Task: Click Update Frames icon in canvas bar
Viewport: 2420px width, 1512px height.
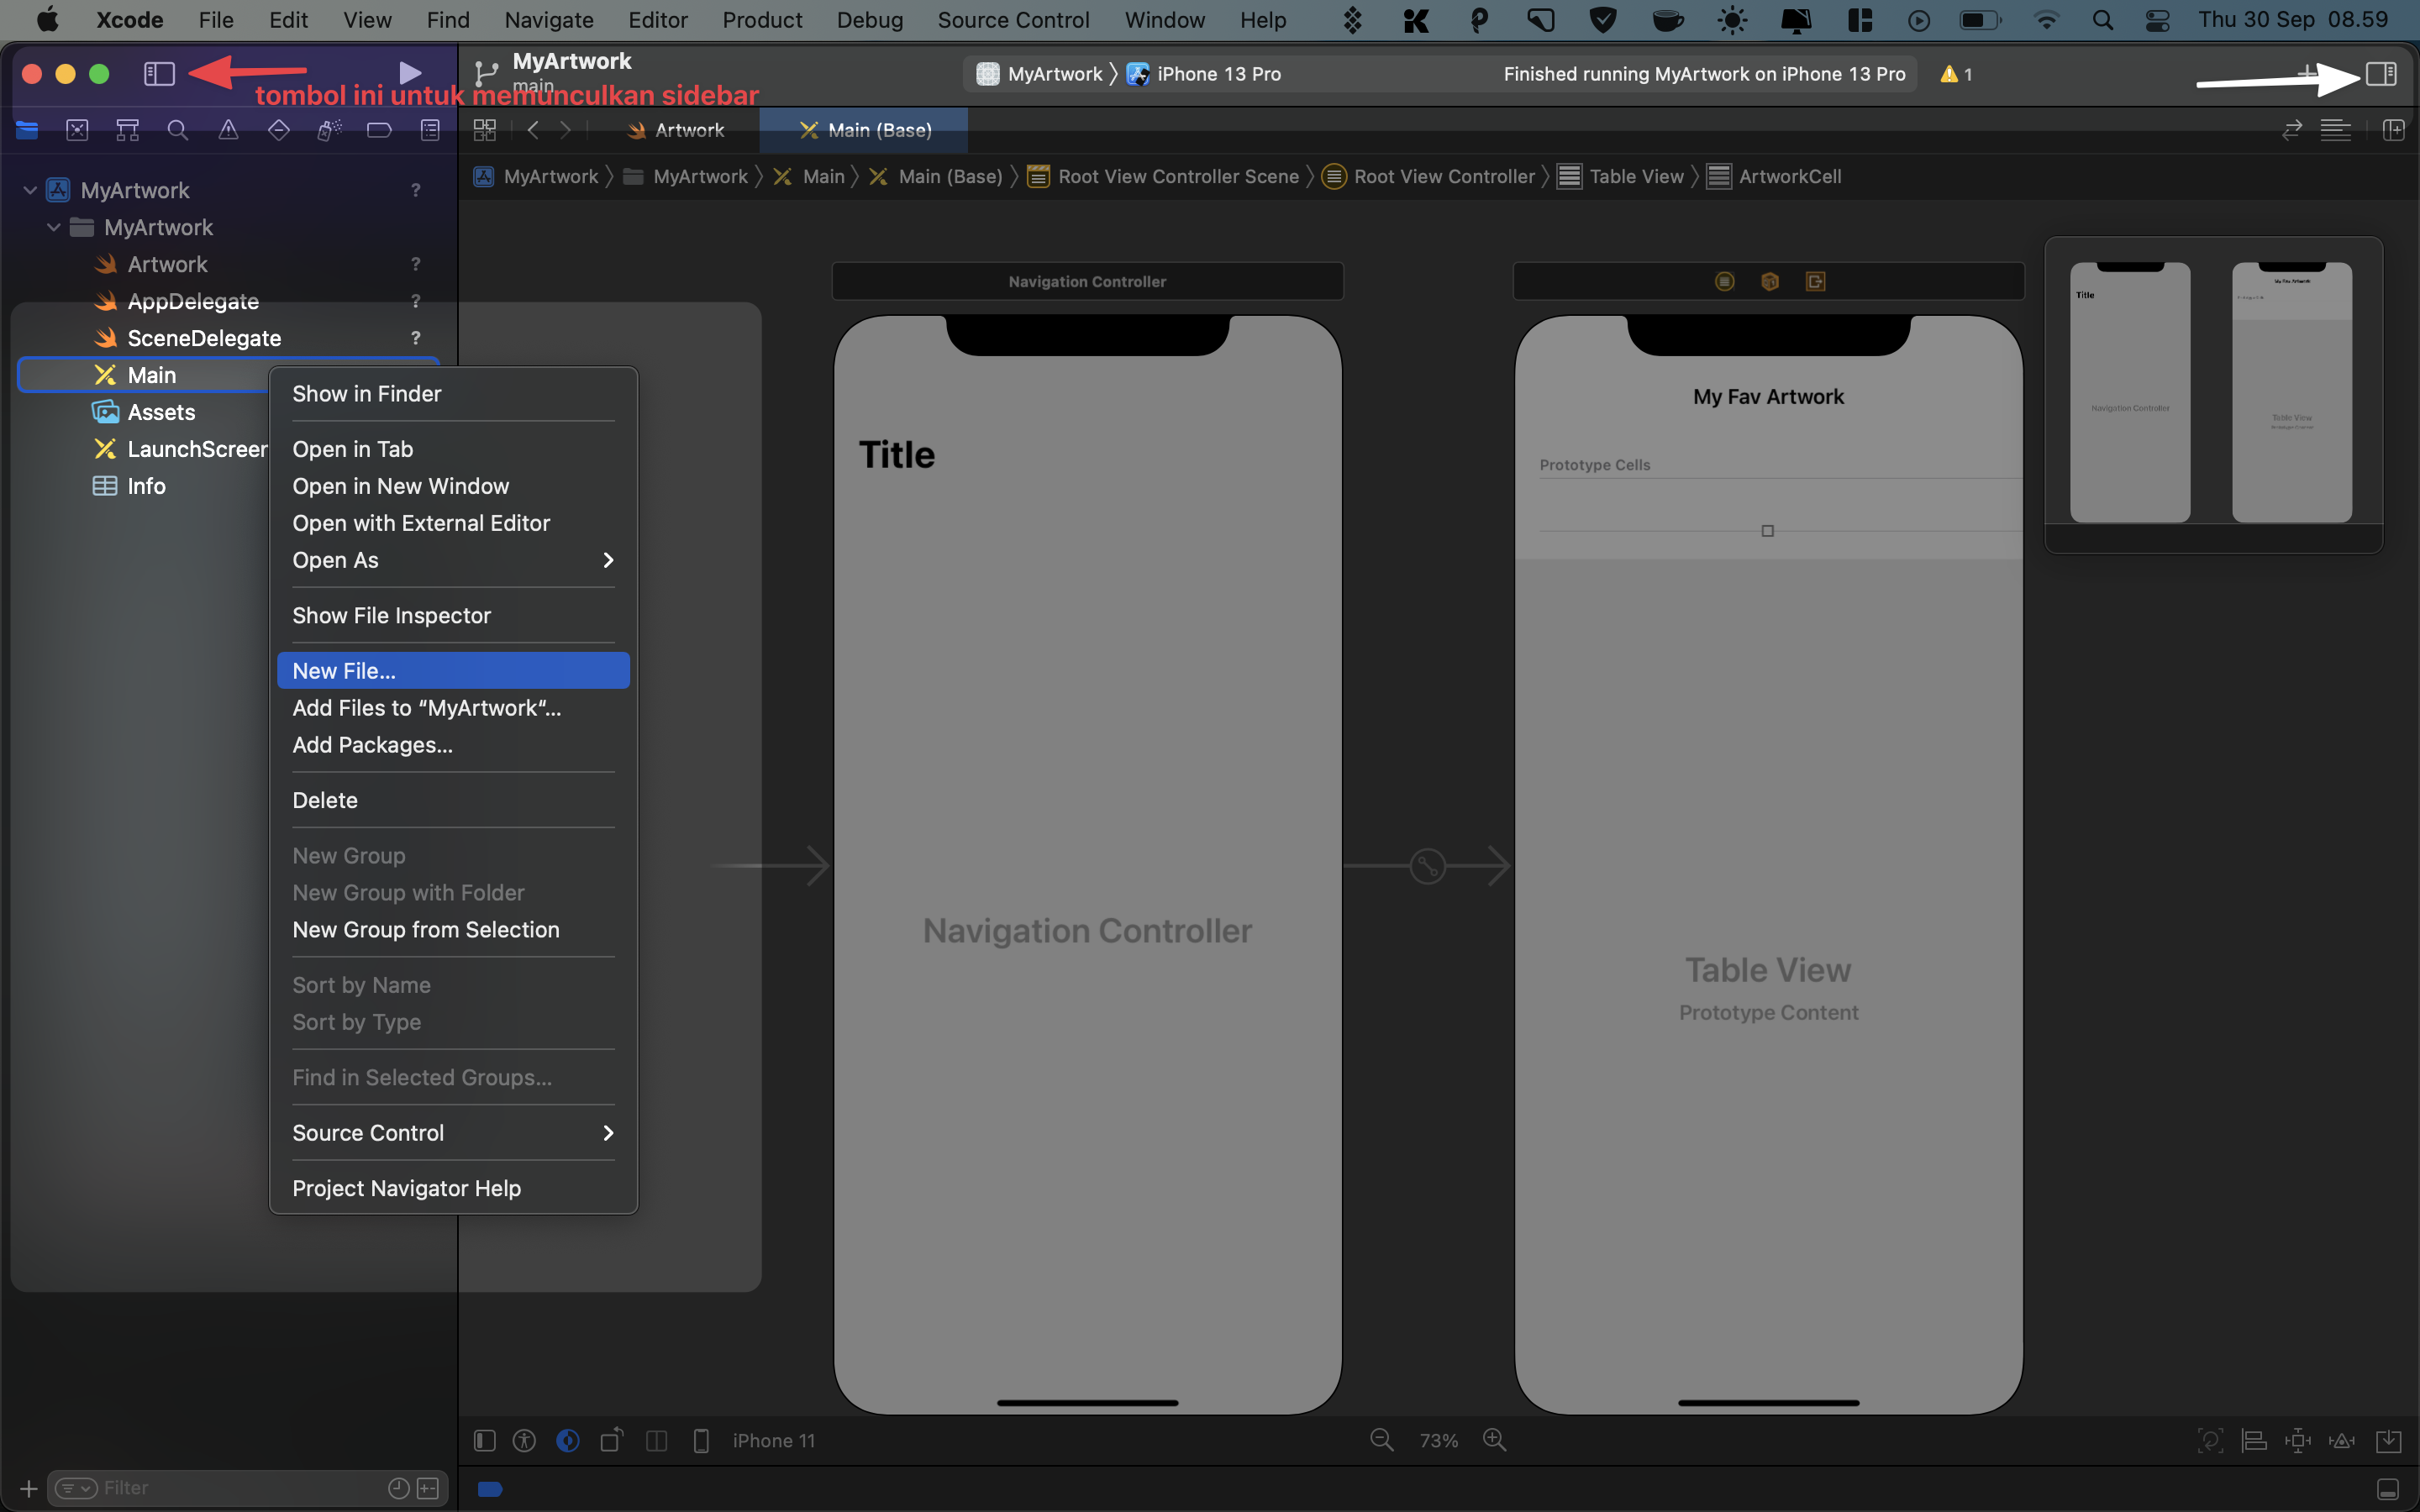Action: 2210,1440
